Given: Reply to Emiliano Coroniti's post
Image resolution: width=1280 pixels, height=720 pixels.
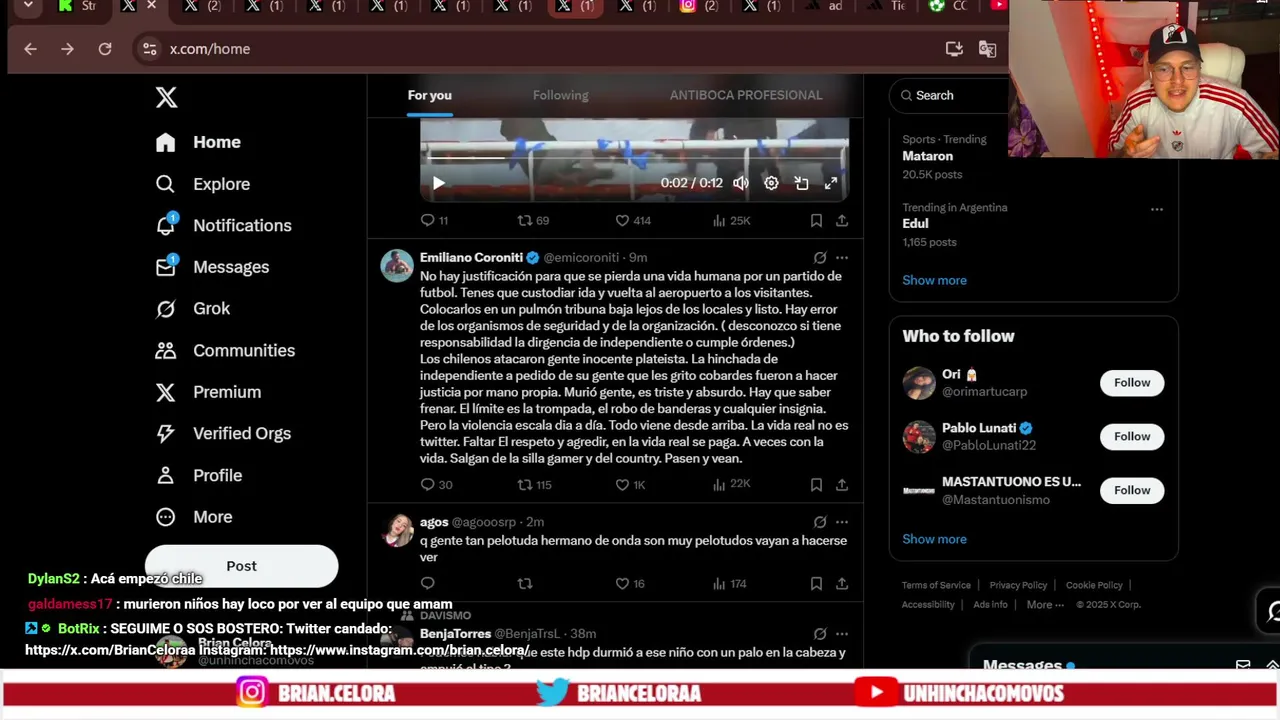Looking at the screenshot, I should pyautogui.click(x=436, y=484).
